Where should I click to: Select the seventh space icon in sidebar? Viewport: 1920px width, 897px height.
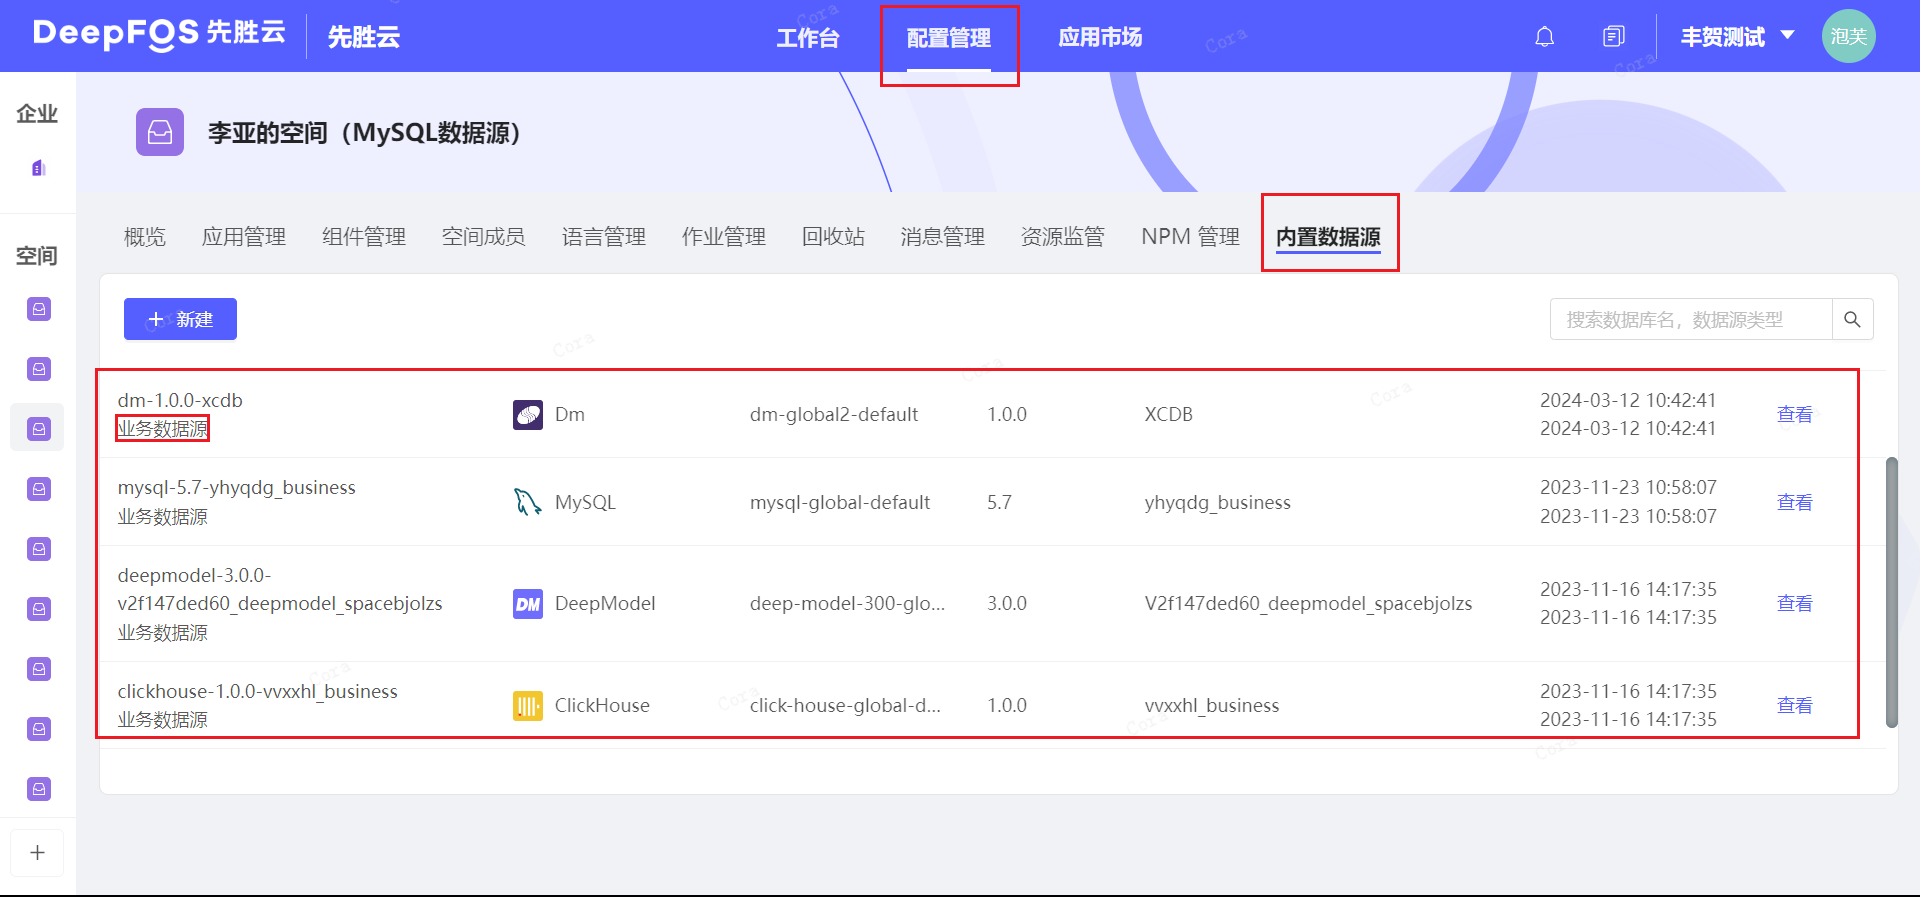pos(38,669)
